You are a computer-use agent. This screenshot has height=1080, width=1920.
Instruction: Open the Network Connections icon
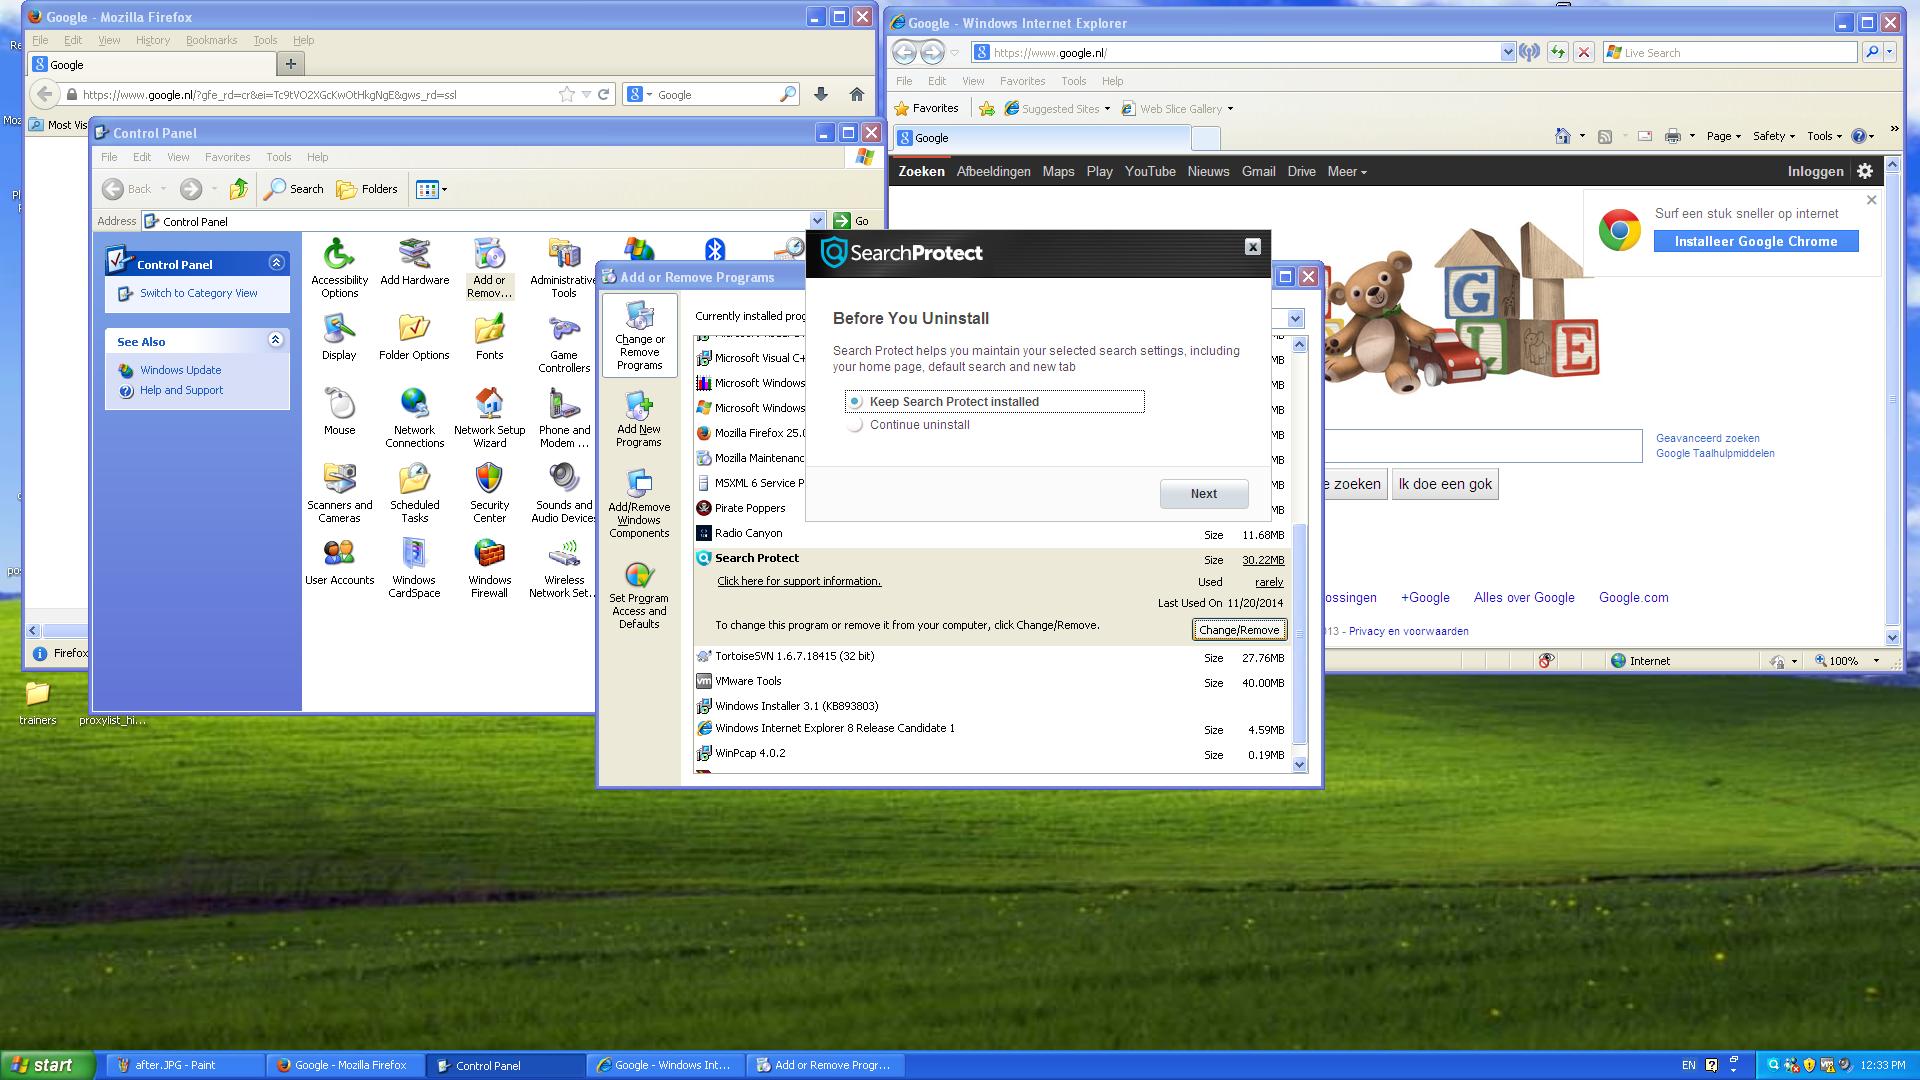tap(414, 418)
